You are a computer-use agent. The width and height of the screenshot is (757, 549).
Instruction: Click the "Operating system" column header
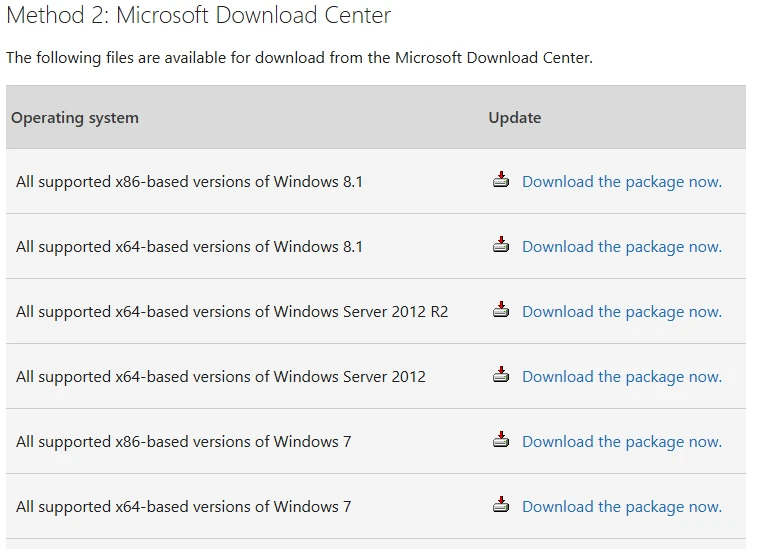(x=75, y=118)
